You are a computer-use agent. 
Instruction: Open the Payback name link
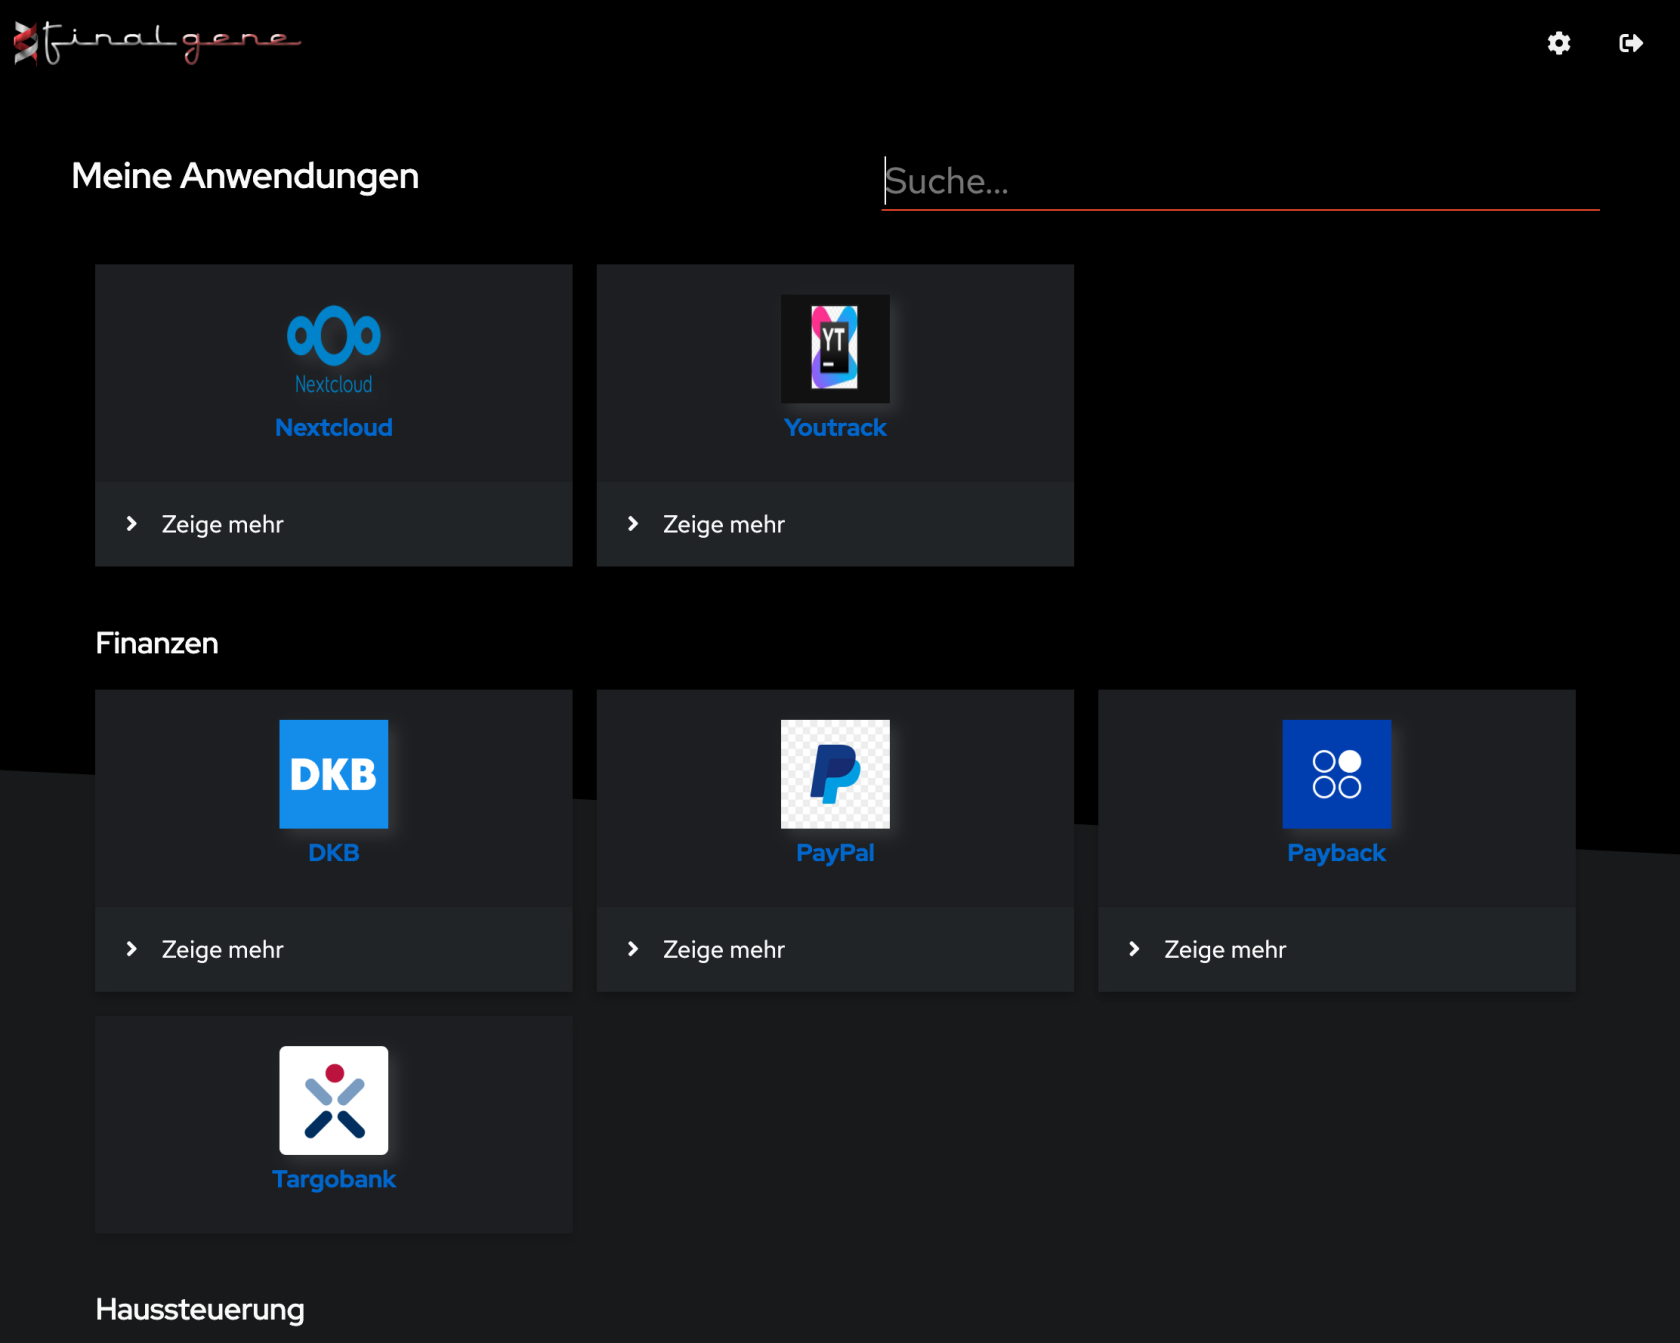pos(1336,853)
